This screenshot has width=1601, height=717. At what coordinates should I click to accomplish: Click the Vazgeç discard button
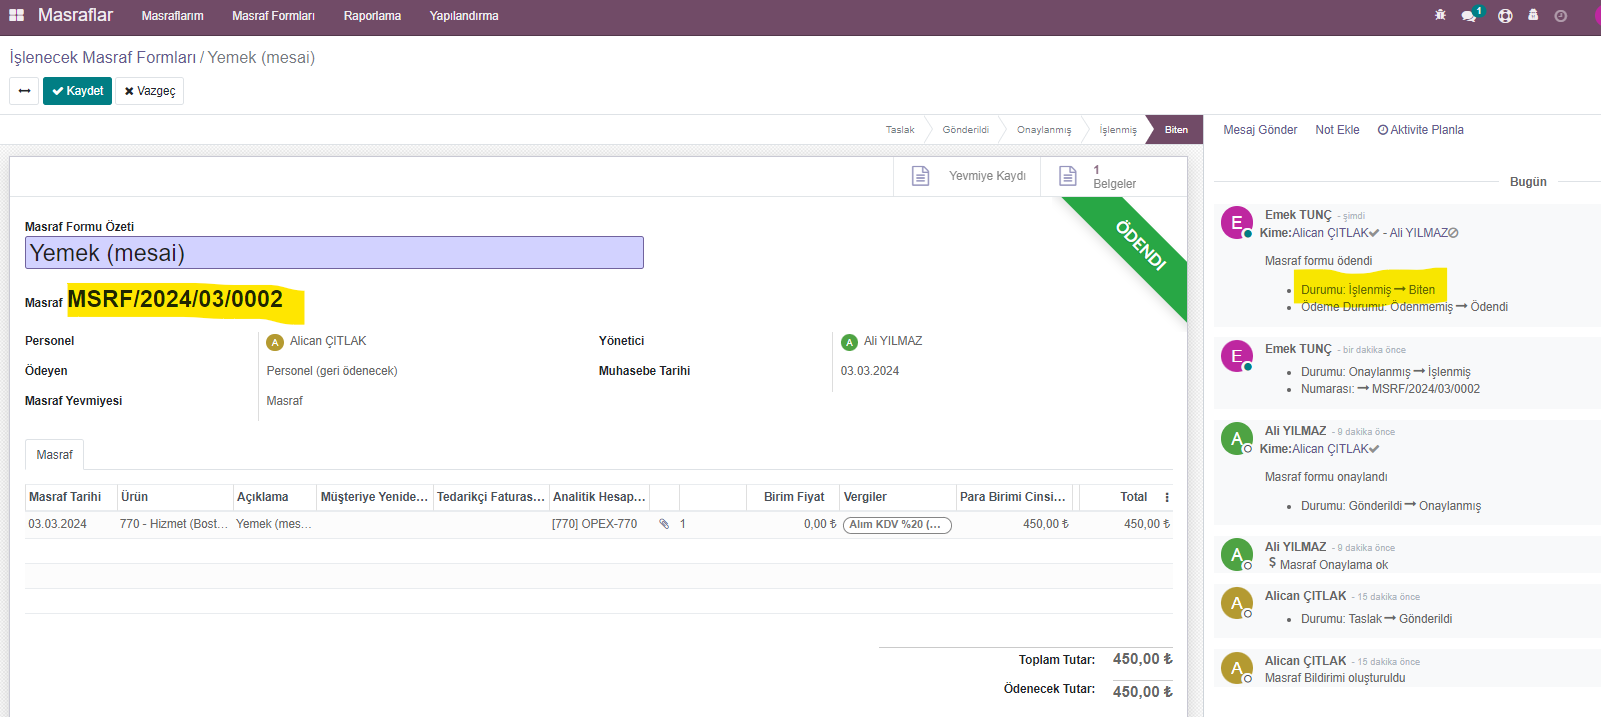coord(149,91)
